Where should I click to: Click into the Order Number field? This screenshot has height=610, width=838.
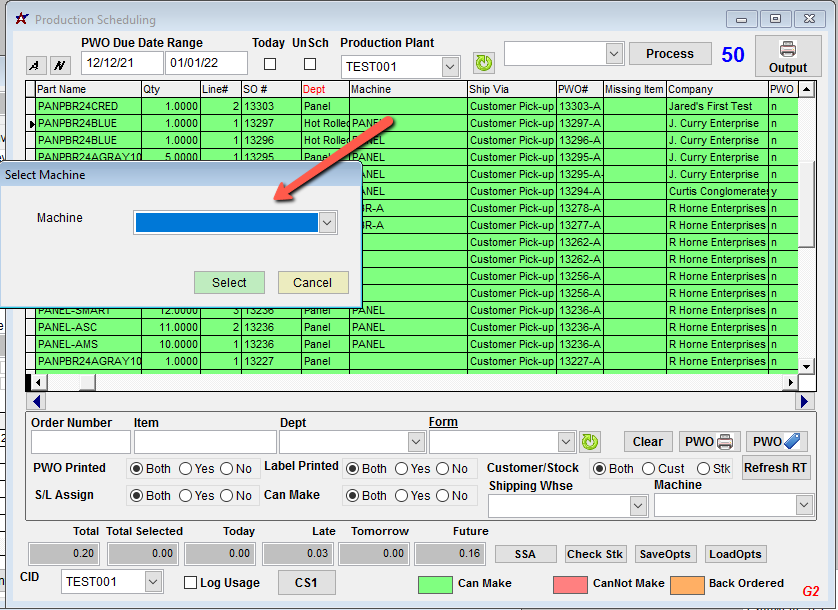(80, 442)
